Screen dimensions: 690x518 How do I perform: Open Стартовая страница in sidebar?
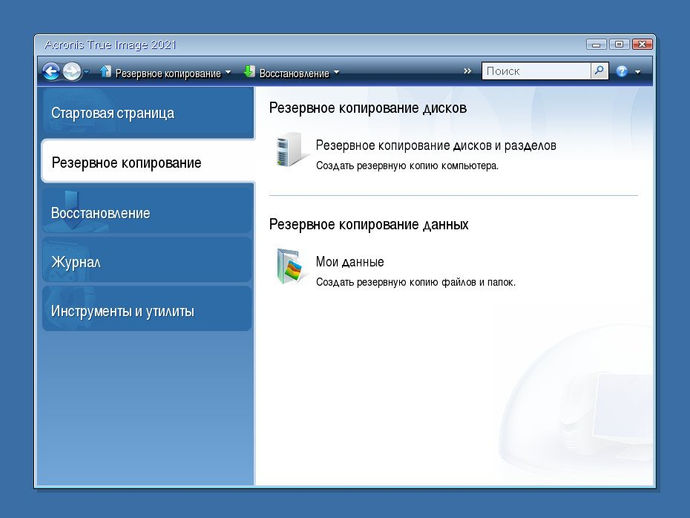[x=147, y=113]
